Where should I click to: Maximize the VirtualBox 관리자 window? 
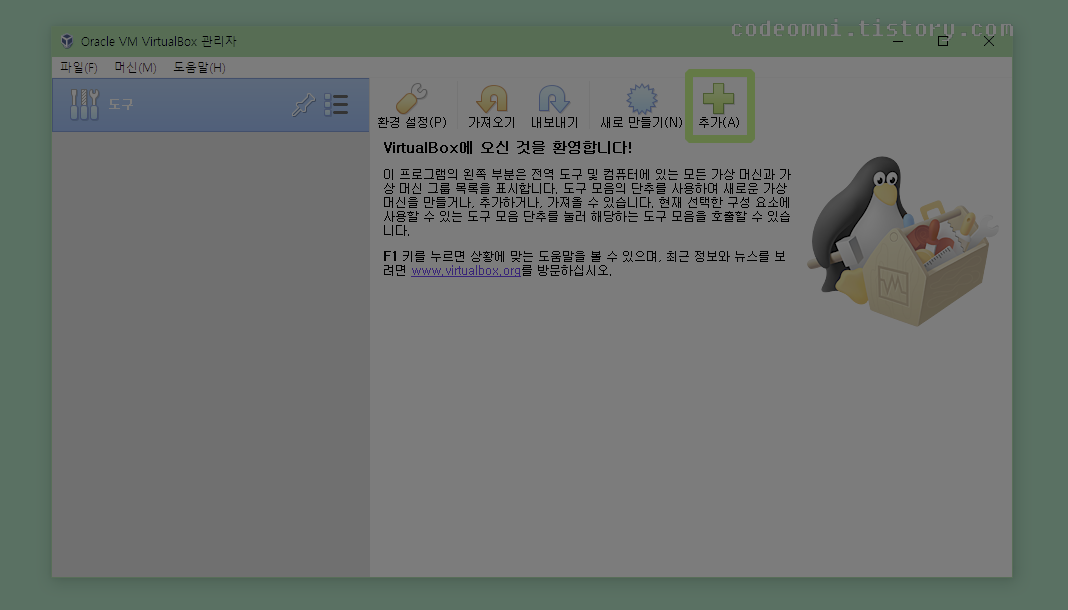coord(943,42)
